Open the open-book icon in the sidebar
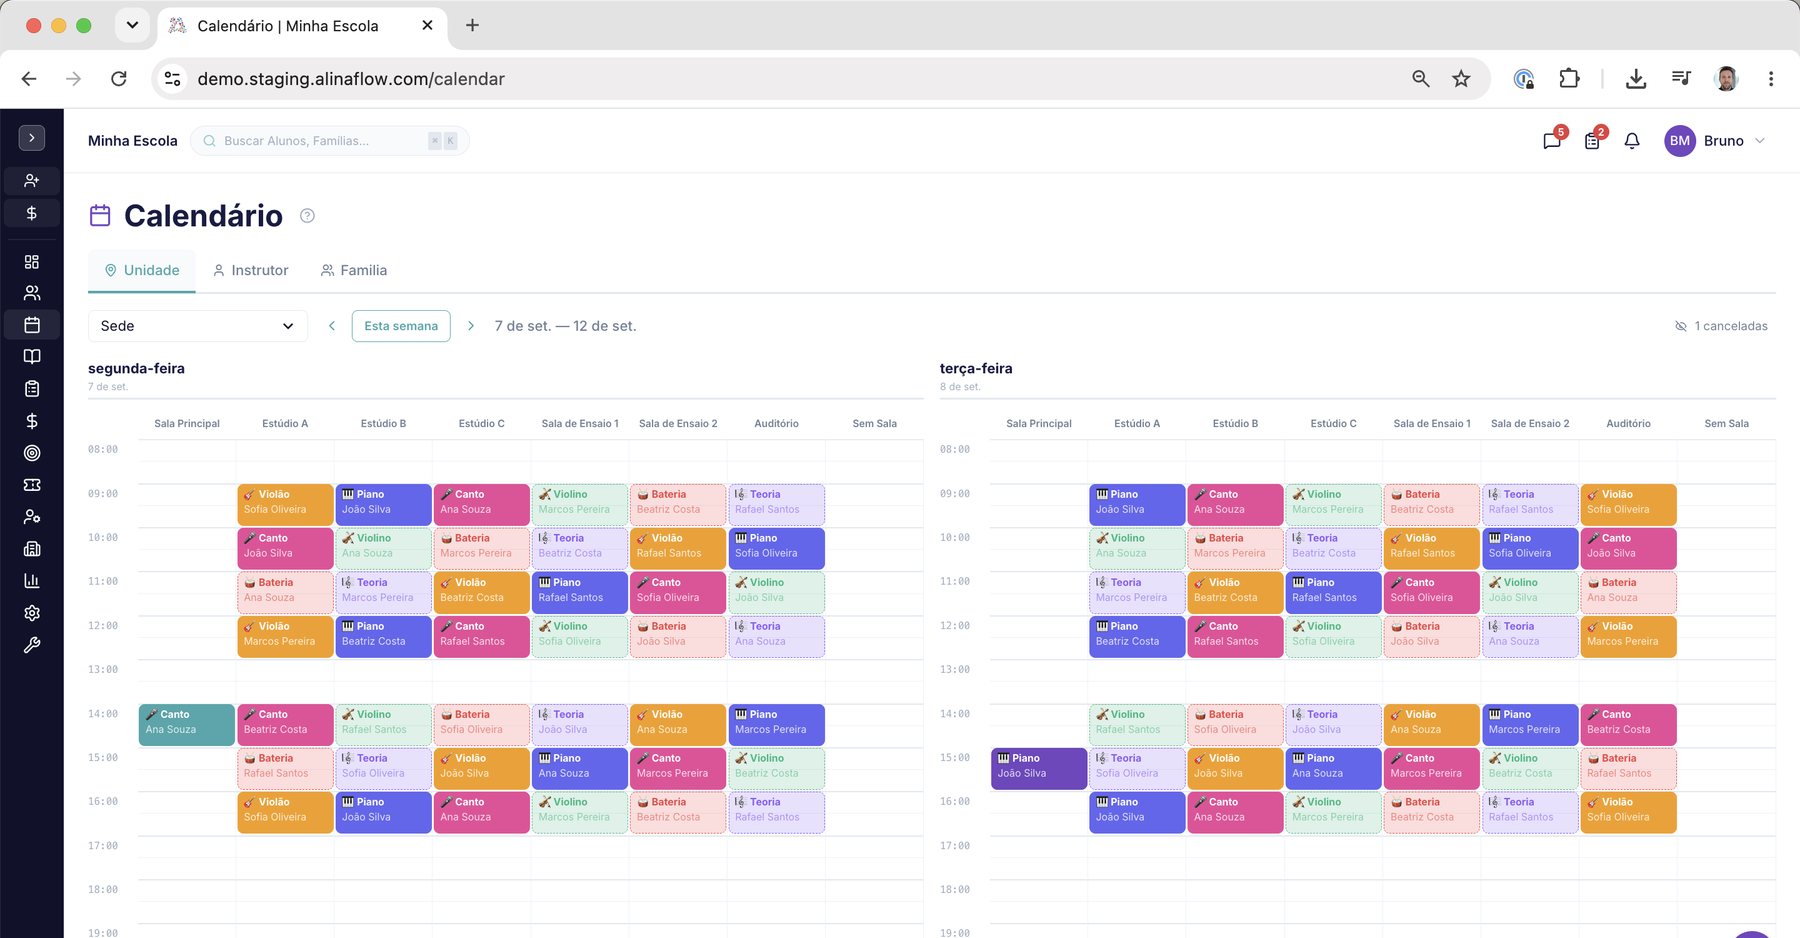 [32, 357]
